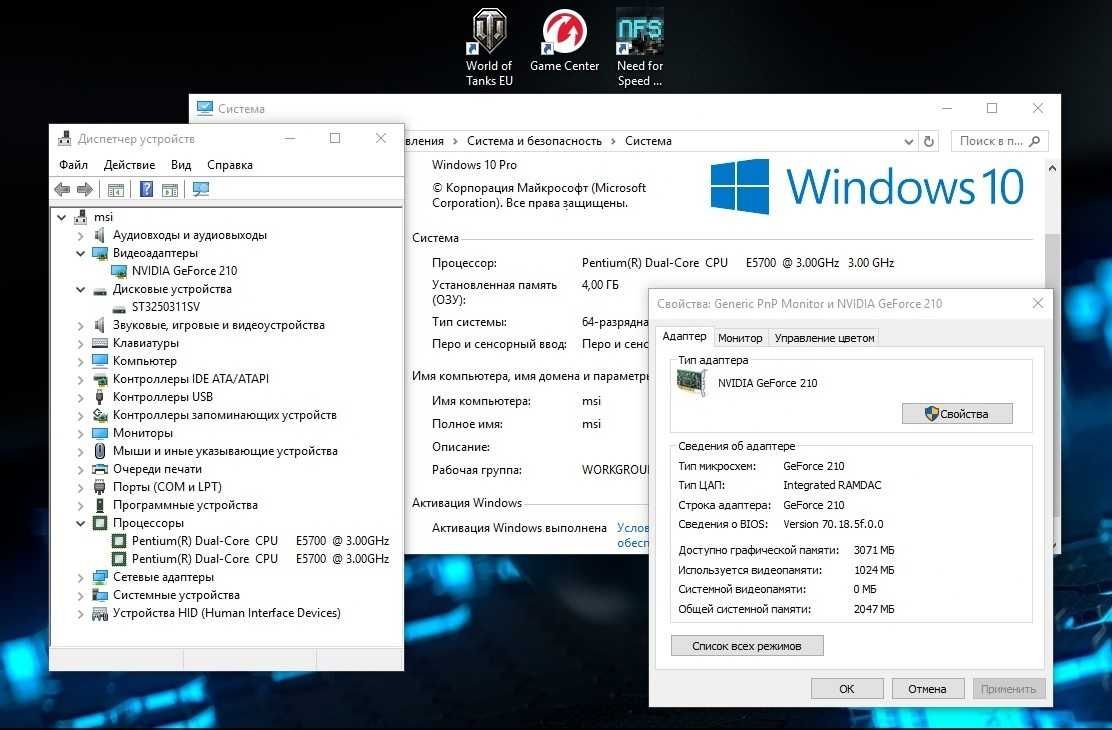Confirm with the OK button
1112x730 pixels.
847,689
